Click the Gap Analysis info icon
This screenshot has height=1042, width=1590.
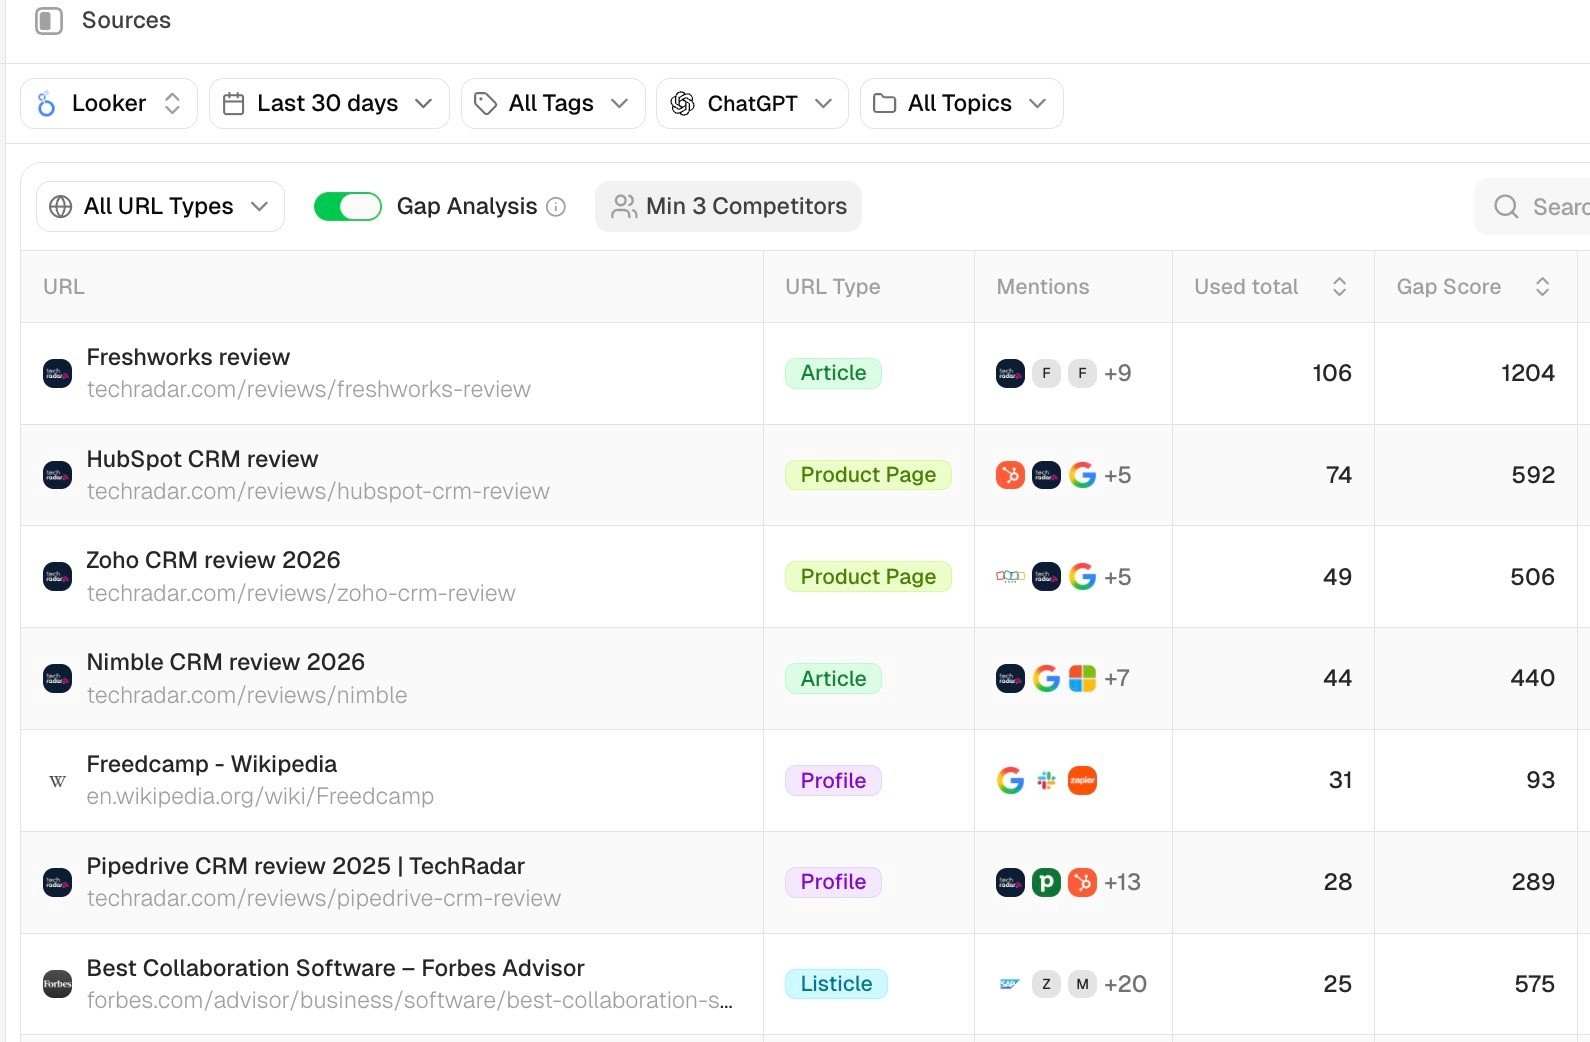pyautogui.click(x=556, y=207)
